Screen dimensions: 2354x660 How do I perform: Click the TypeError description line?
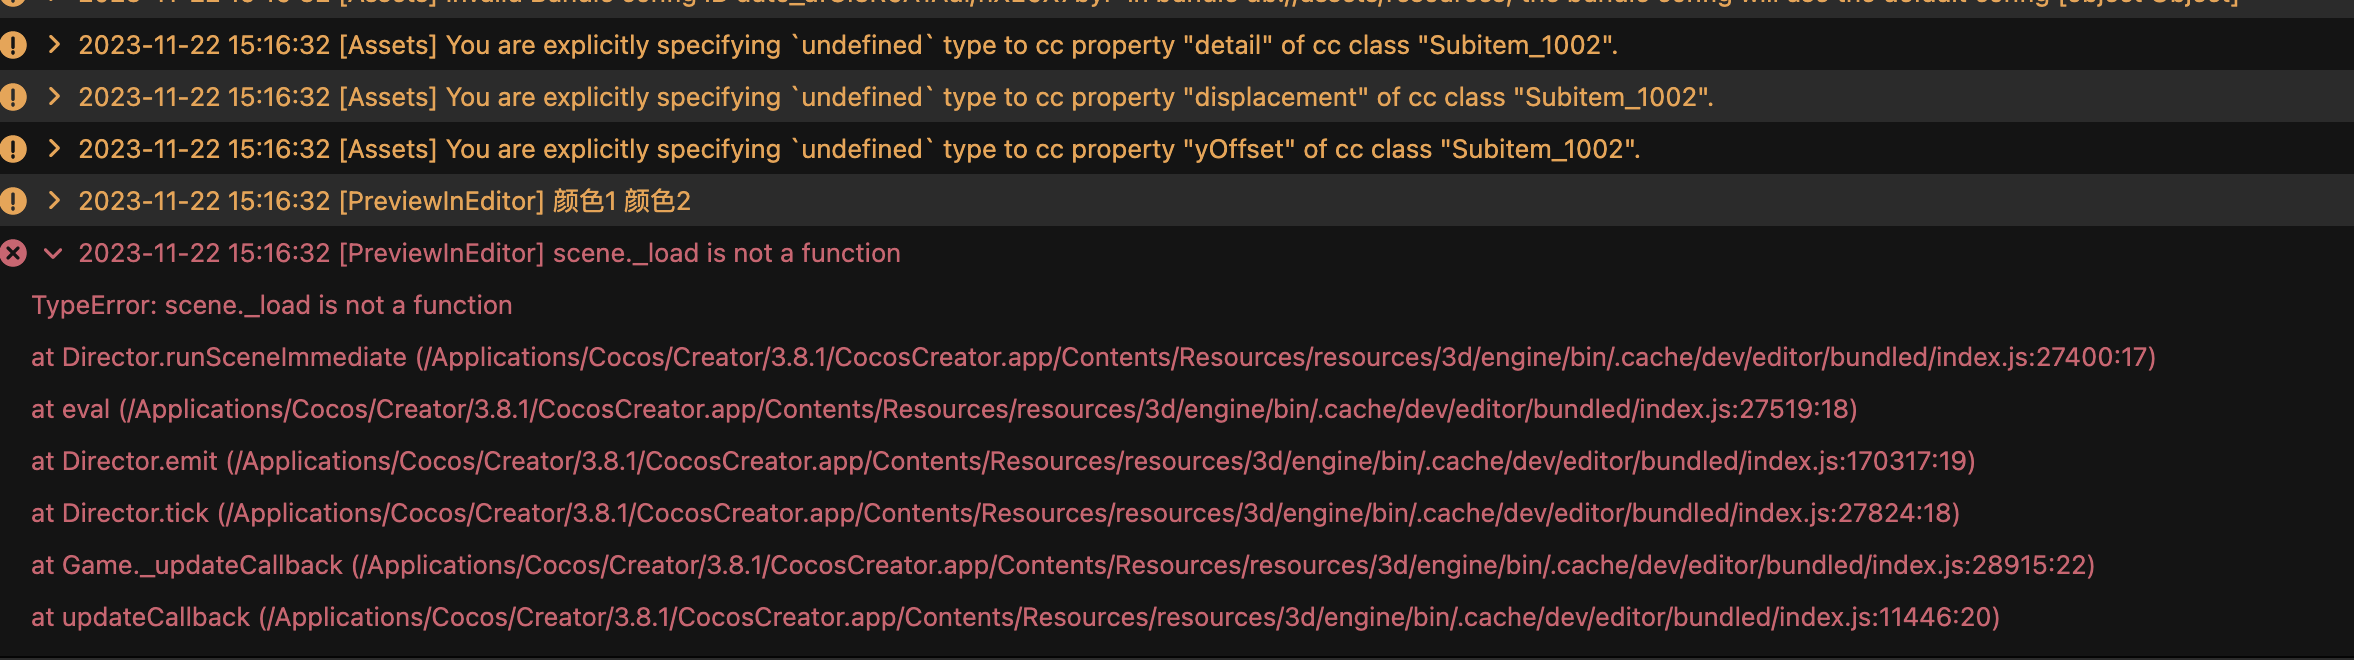271,305
